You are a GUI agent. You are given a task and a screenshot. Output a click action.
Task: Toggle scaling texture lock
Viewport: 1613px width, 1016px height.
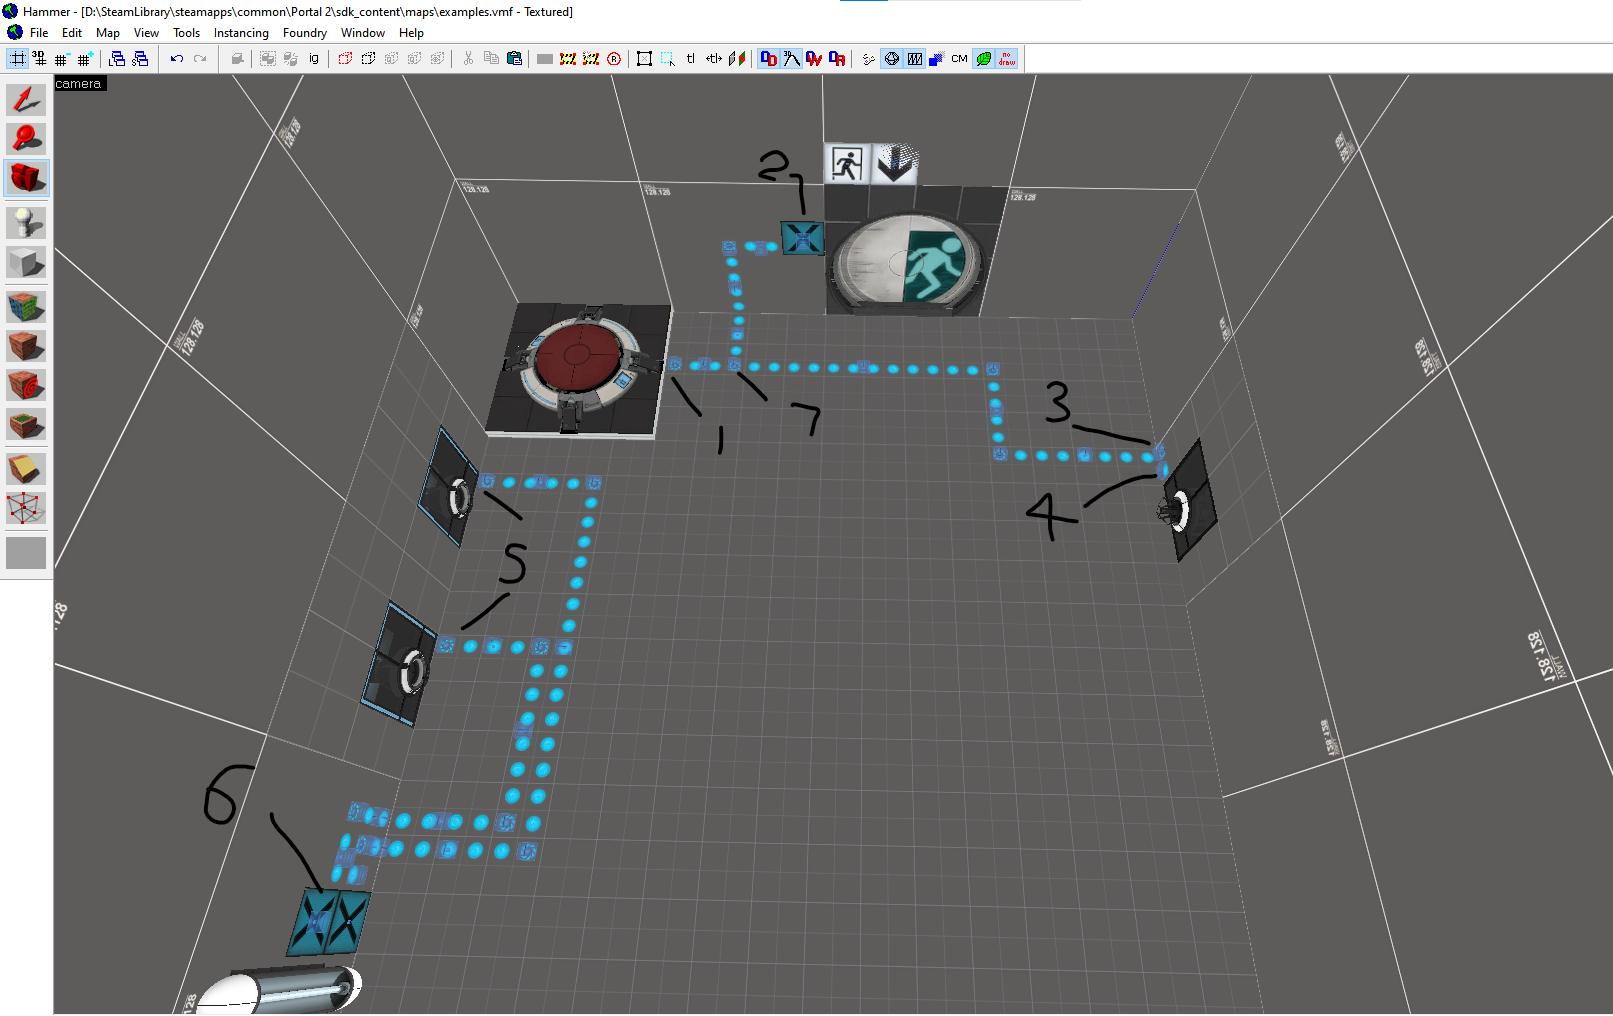pos(714,59)
